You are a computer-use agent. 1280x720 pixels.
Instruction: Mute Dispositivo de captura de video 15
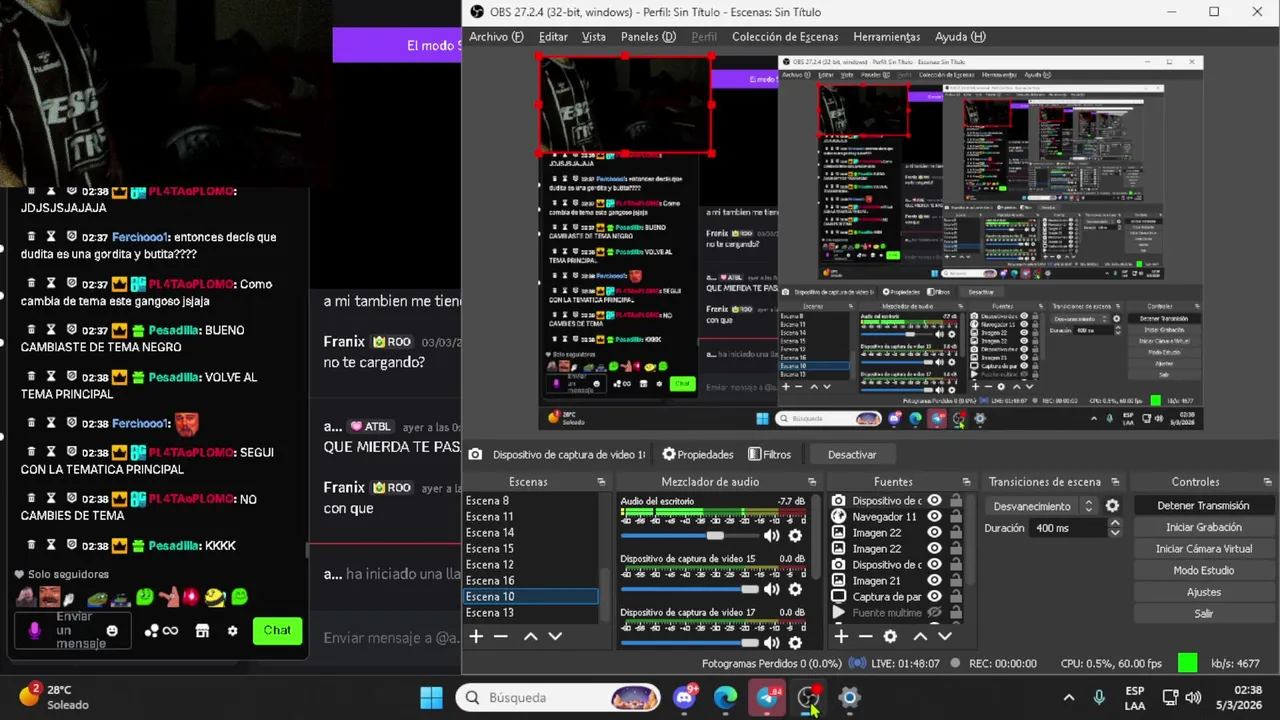pyautogui.click(x=771, y=590)
